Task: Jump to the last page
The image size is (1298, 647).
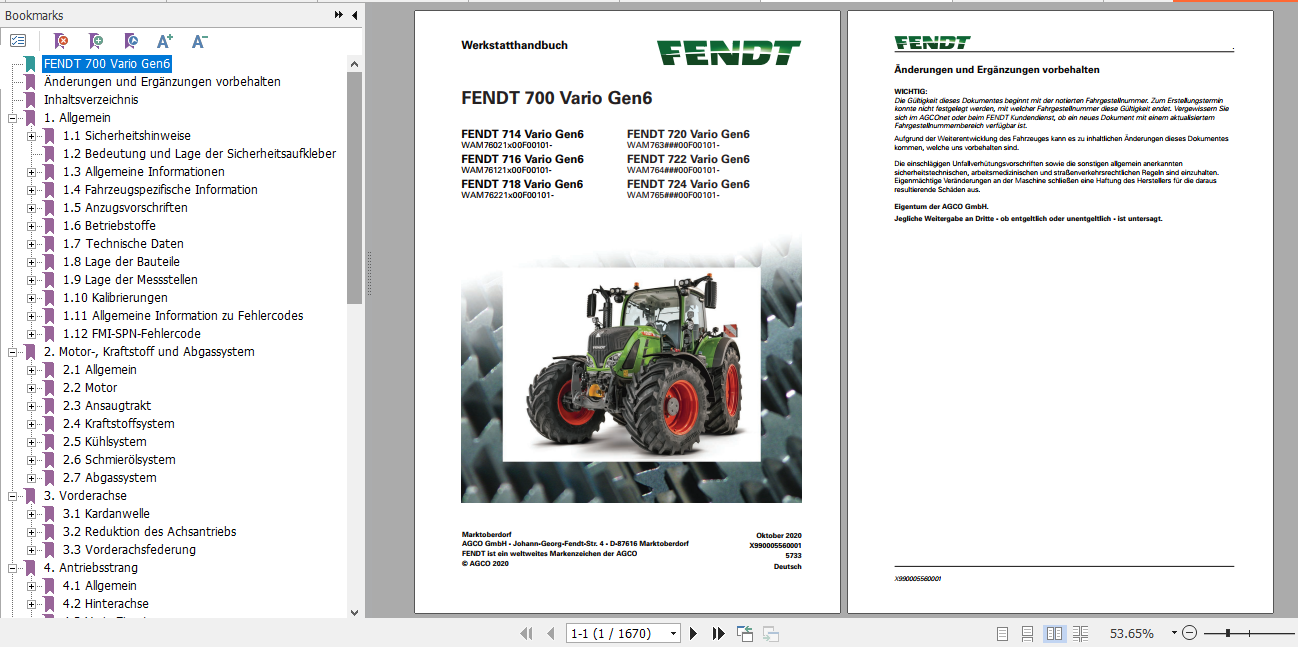Action: coord(718,633)
